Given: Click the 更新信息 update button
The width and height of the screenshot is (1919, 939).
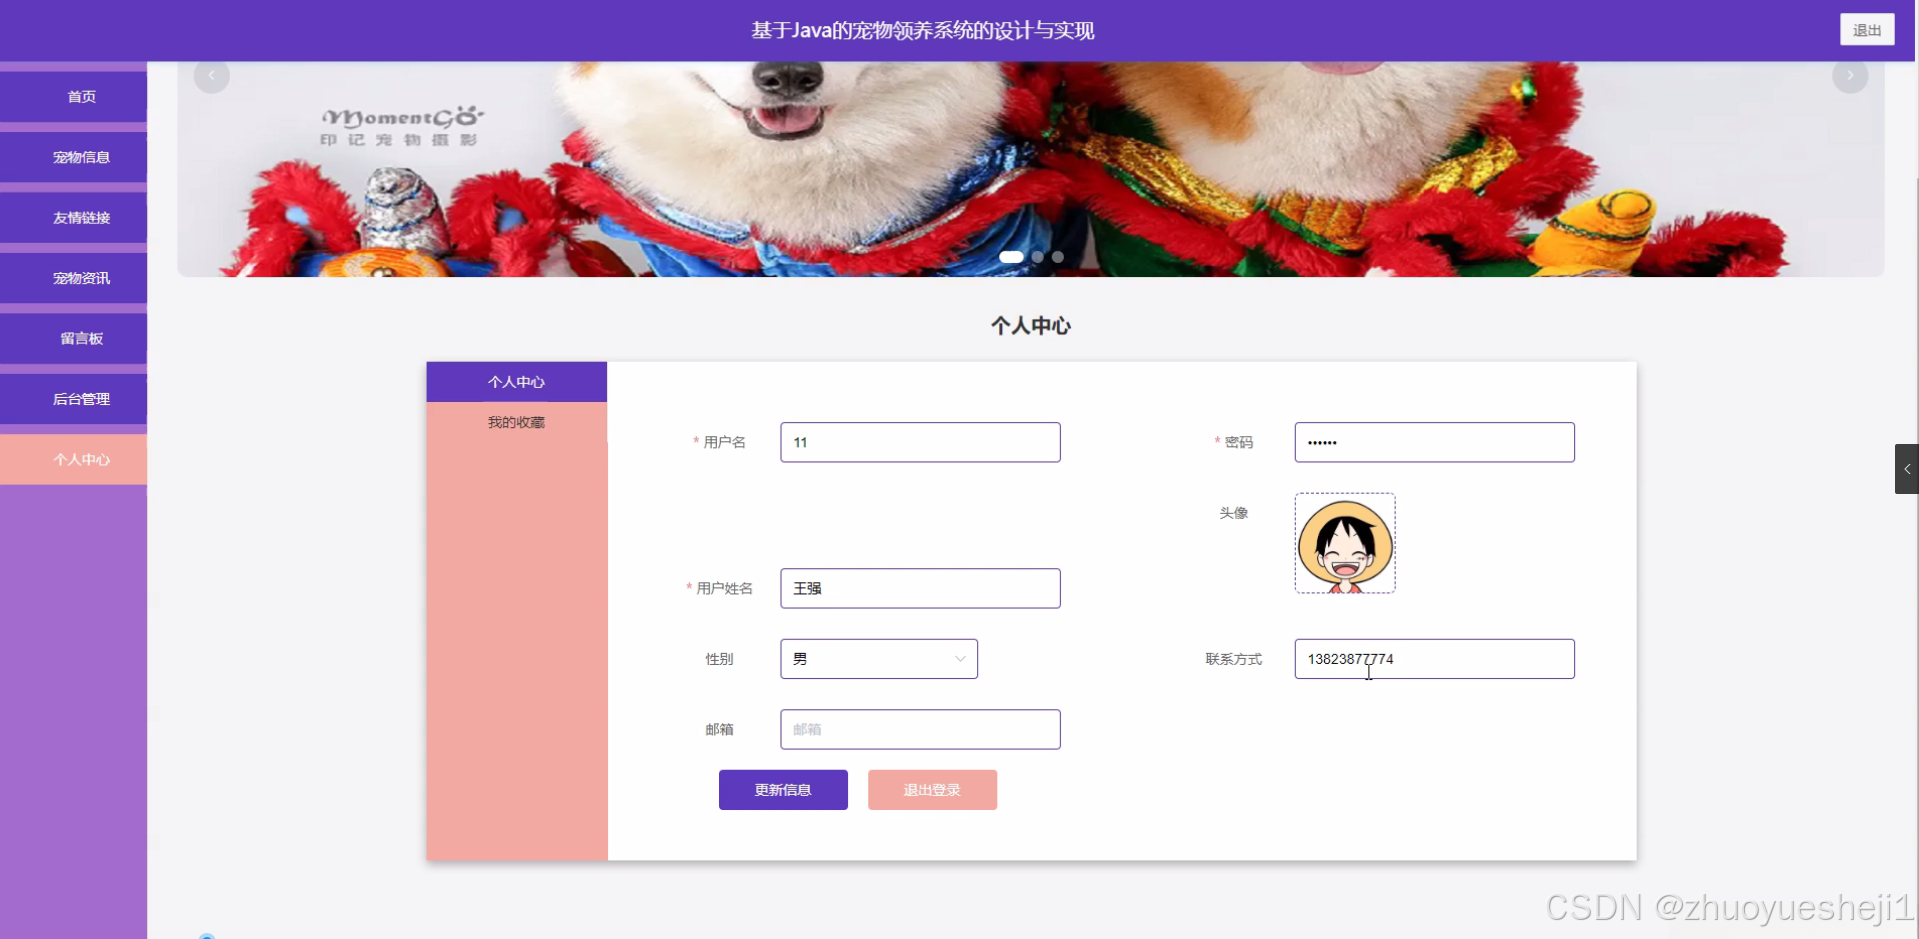Looking at the screenshot, I should 782,789.
